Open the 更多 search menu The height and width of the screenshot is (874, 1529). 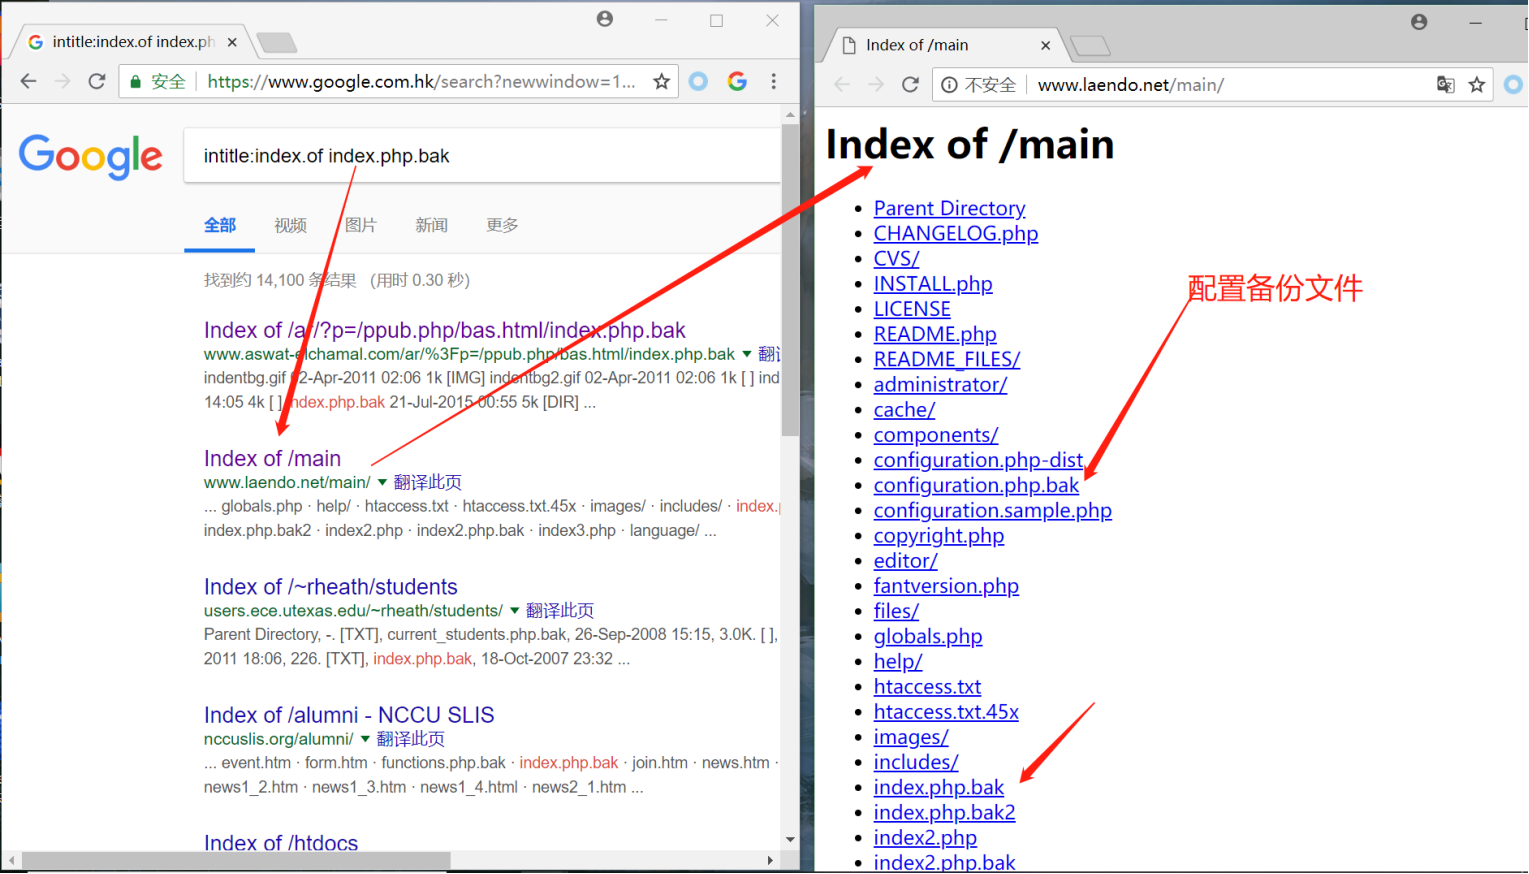coord(502,225)
